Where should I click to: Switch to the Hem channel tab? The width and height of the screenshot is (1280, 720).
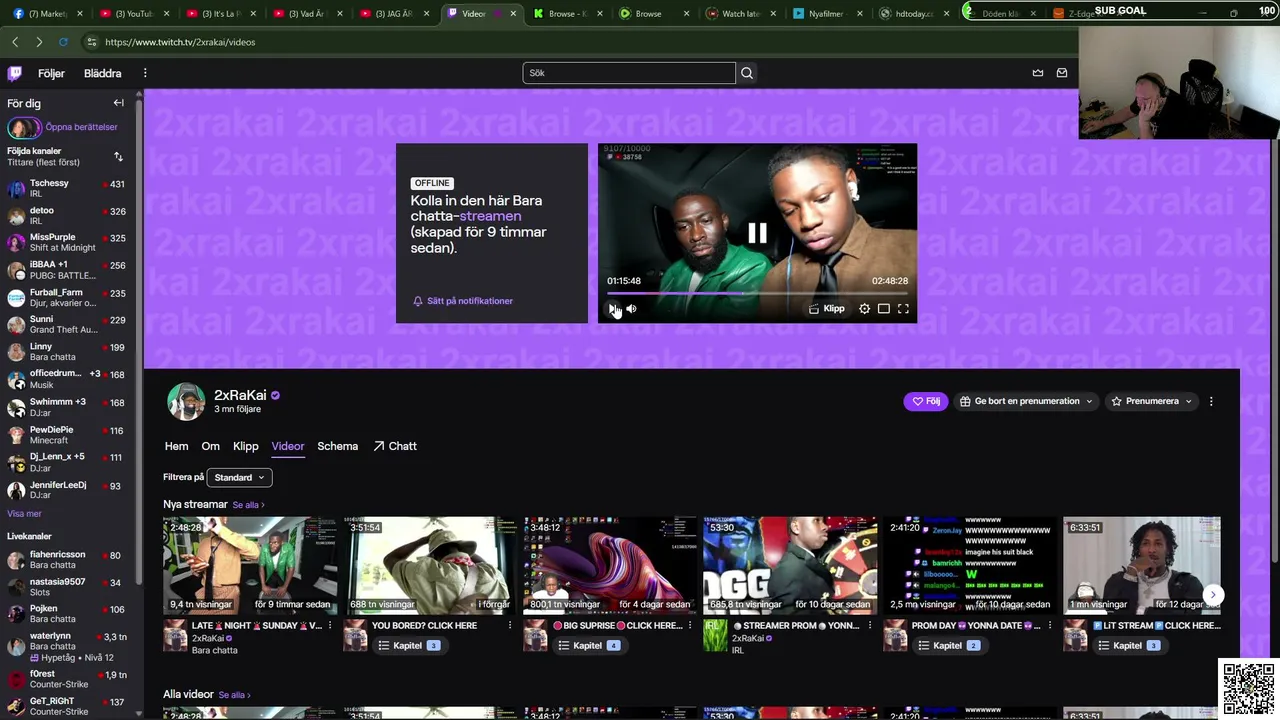click(176, 446)
